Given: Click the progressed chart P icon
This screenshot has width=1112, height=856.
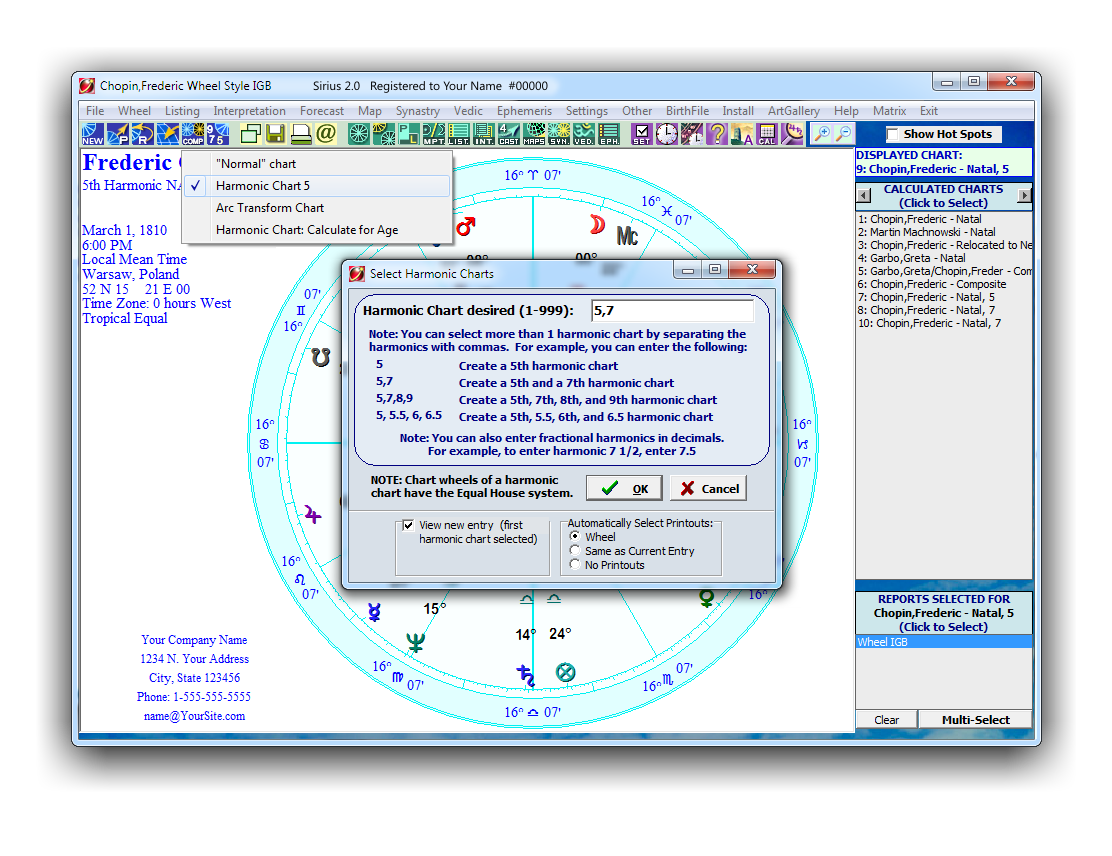Looking at the screenshot, I should click(x=118, y=134).
